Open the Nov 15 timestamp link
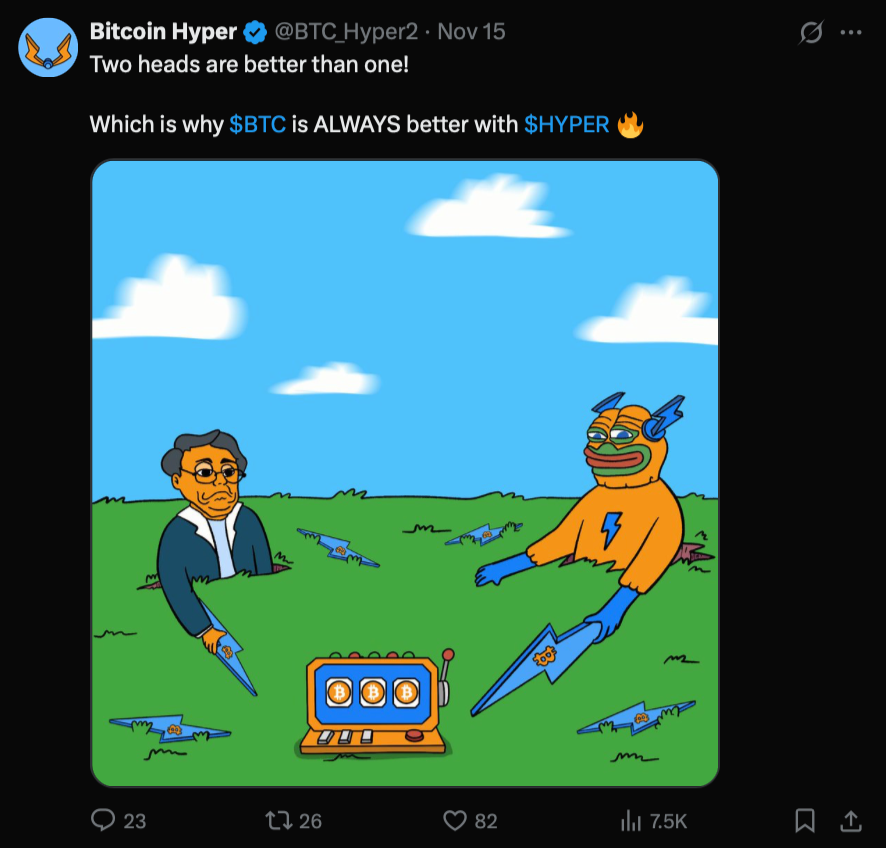 click(x=472, y=32)
